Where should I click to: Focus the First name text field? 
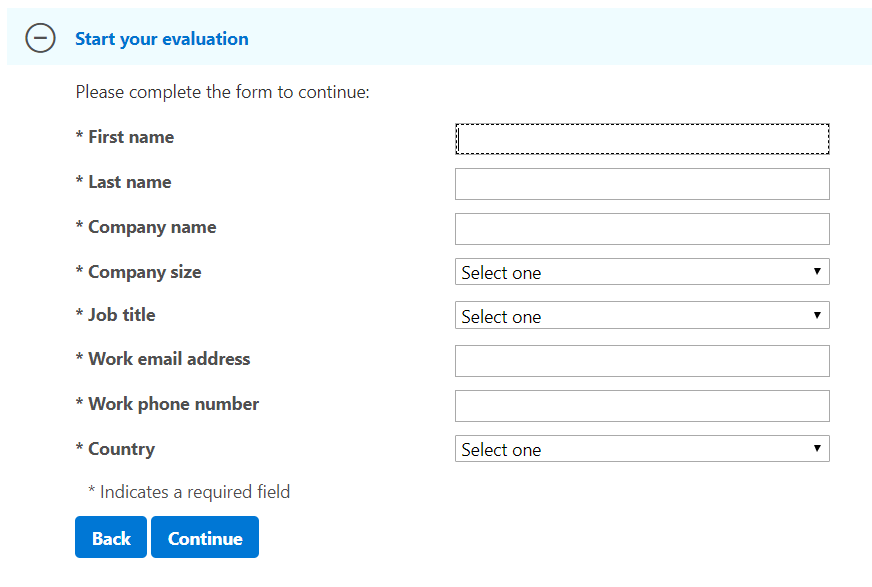(642, 139)
